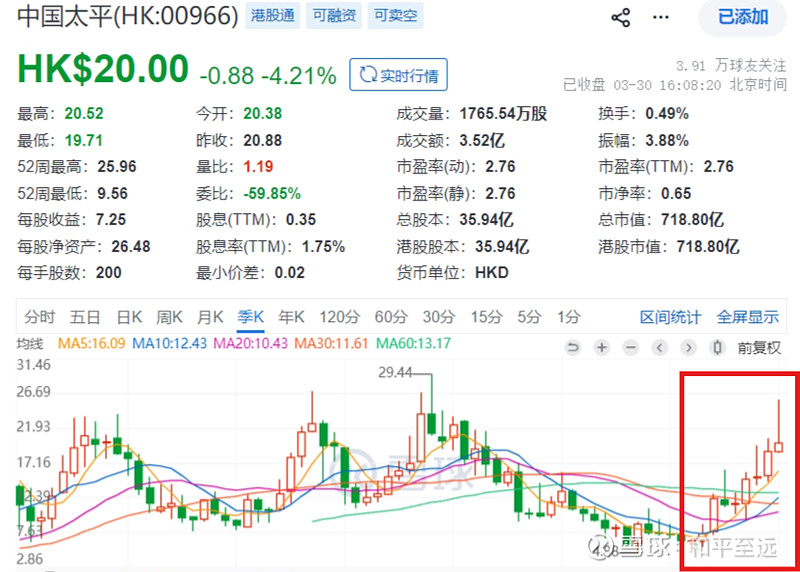Click the stock title 中国太平(HK:00966)
Image resolution: width=800 pixels, height=572 pixels.
coord(128,16)
